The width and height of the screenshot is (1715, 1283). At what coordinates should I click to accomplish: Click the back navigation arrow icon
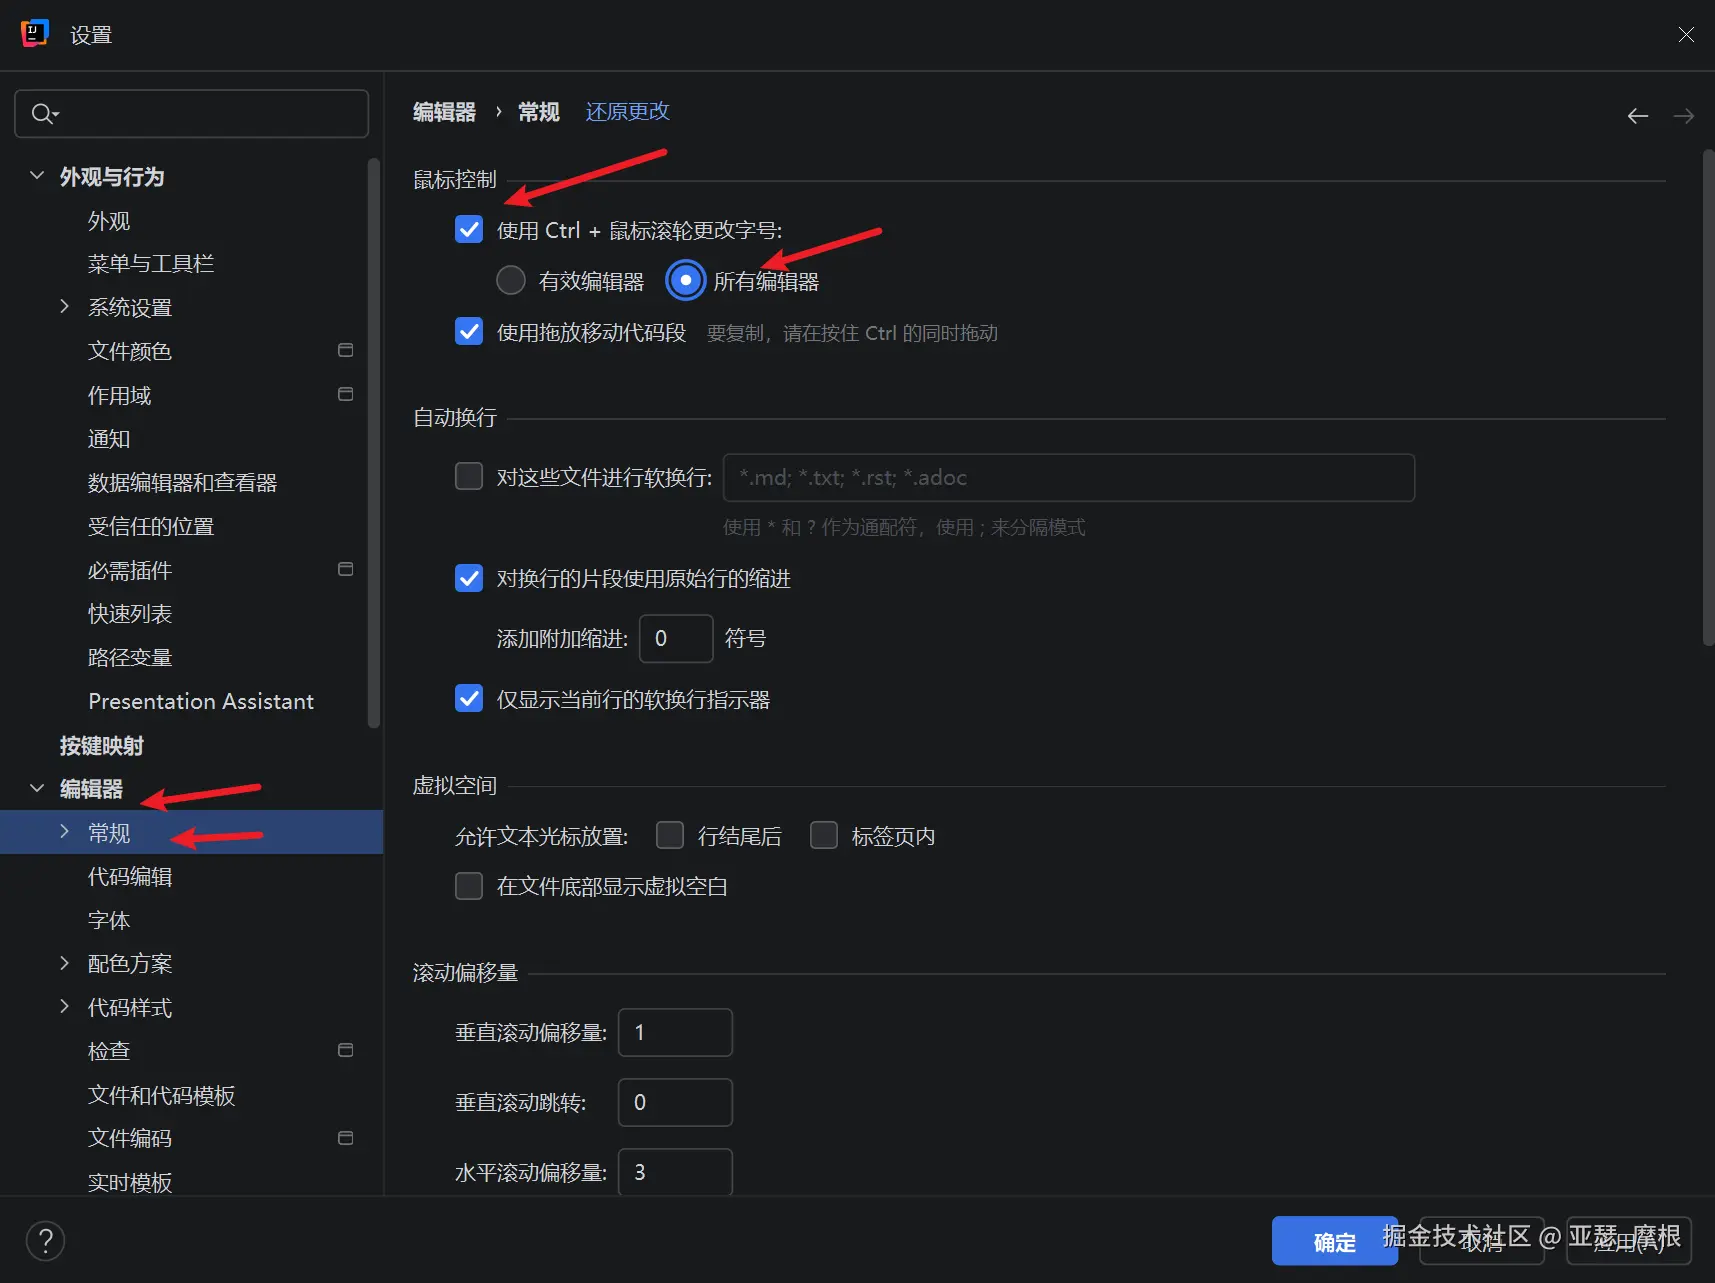tap(1637, 116)
